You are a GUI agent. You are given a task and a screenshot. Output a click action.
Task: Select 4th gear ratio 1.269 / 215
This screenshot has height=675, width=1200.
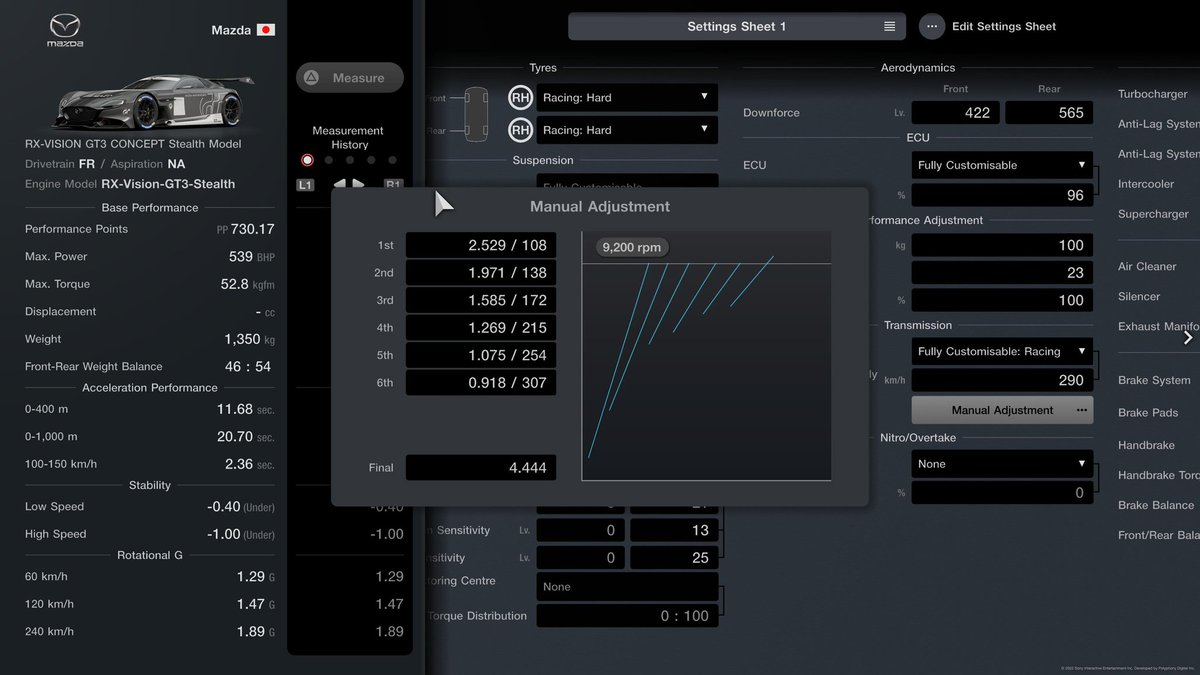pos(481,328)
